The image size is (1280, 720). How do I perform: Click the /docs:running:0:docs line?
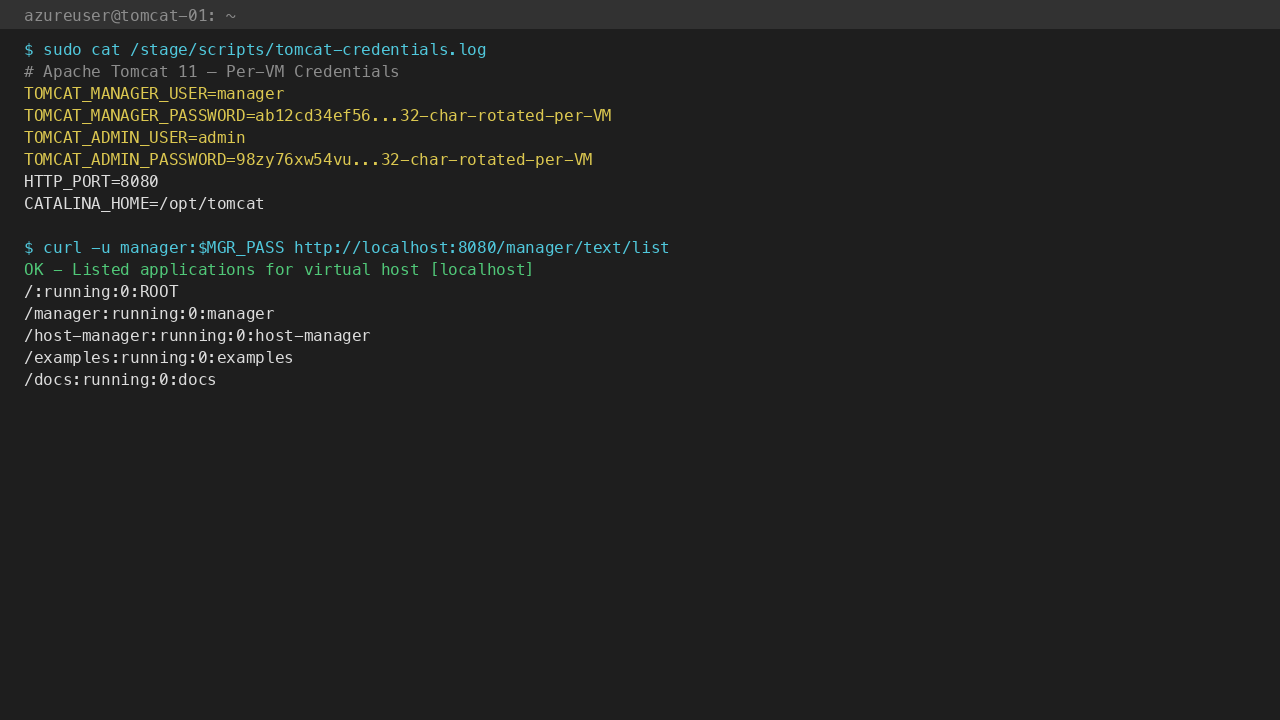coord(120,380)
